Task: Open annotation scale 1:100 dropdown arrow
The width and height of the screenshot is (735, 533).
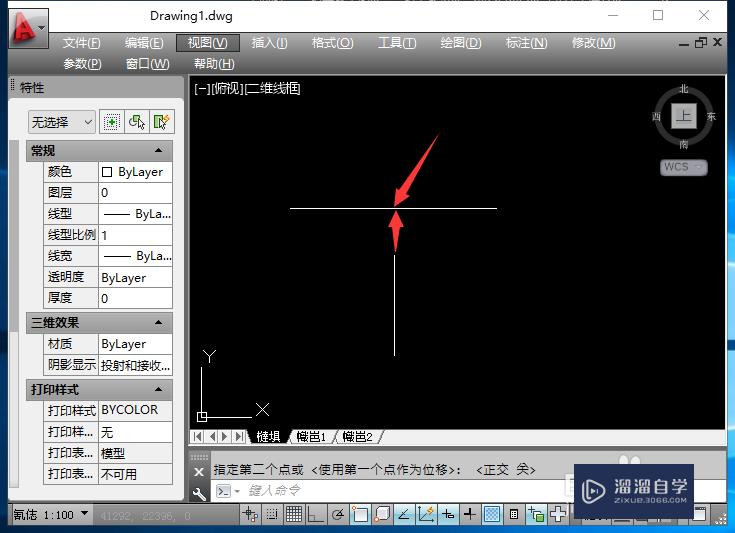Action: click(84, 513)
